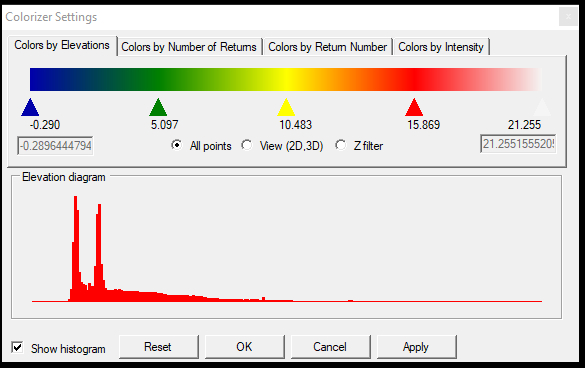This screenshot has width=585, height=368.
Task: Enable the All points radio option
Action: (x=176, y=145)
